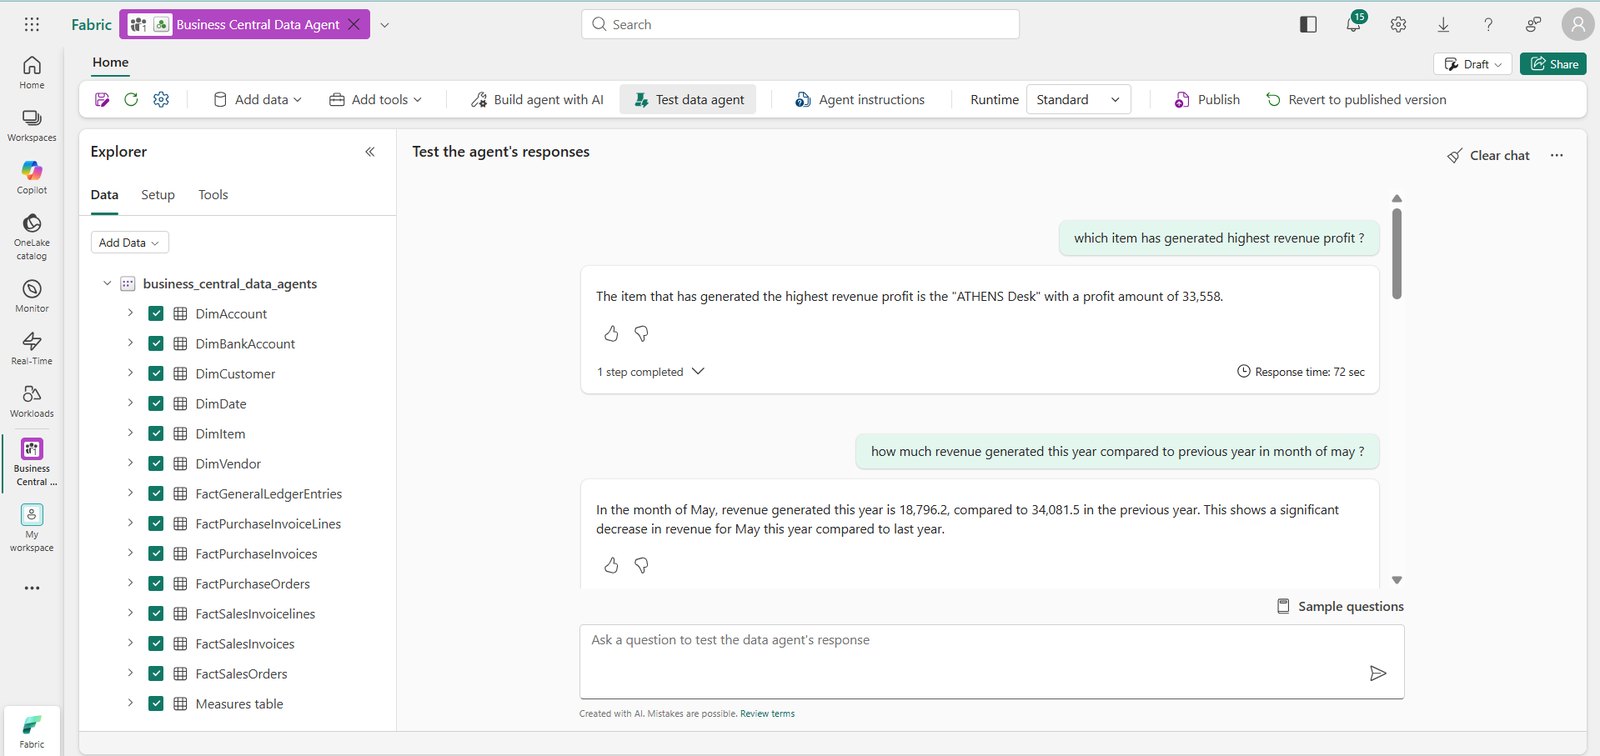
Task: Expand the 1 step completed details
Action: tap(651, 371)
